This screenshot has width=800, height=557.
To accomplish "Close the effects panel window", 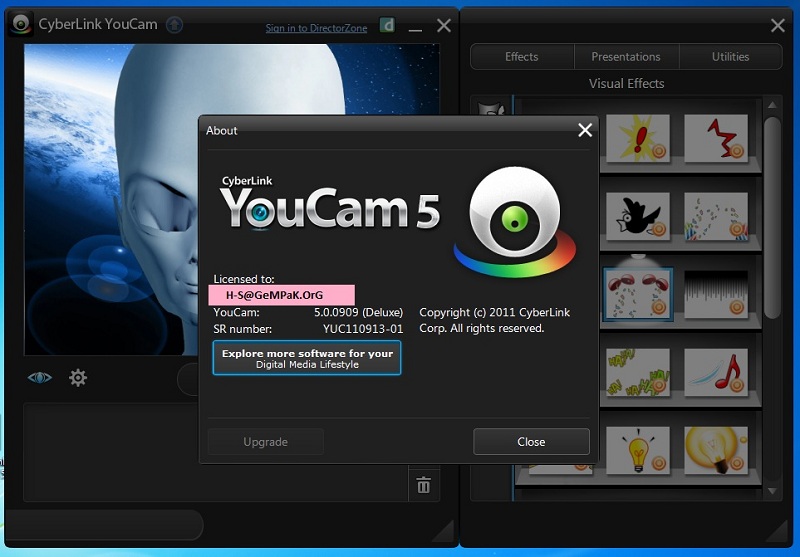I will tap(778, 25).
